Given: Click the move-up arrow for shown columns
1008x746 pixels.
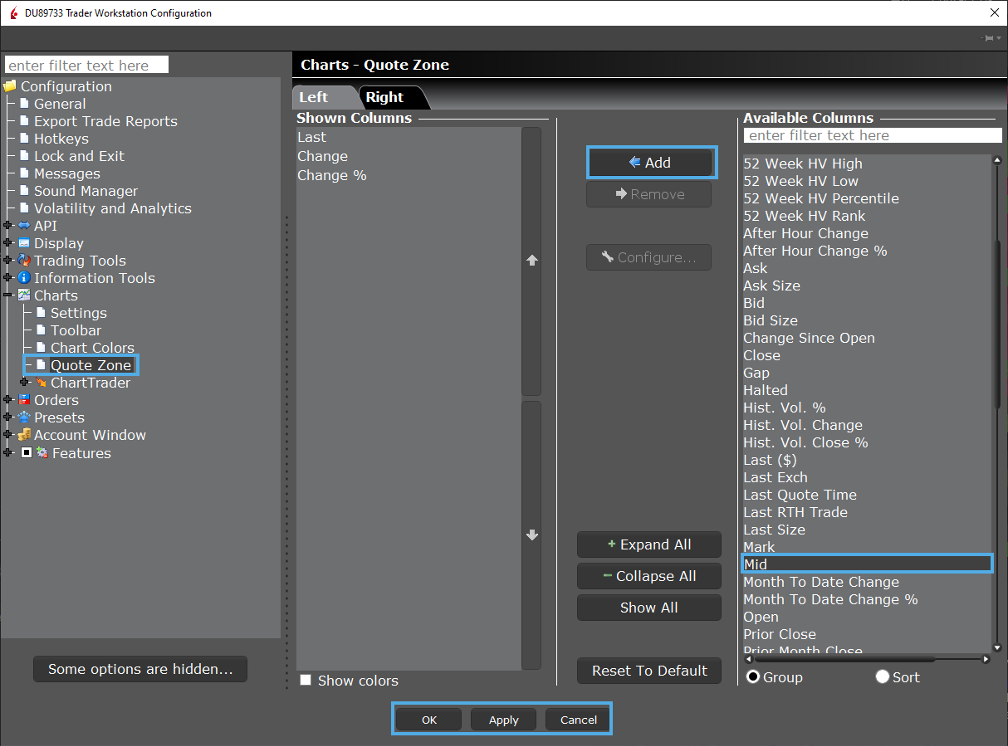Looking at the screenshot, I should coord(532,260).
